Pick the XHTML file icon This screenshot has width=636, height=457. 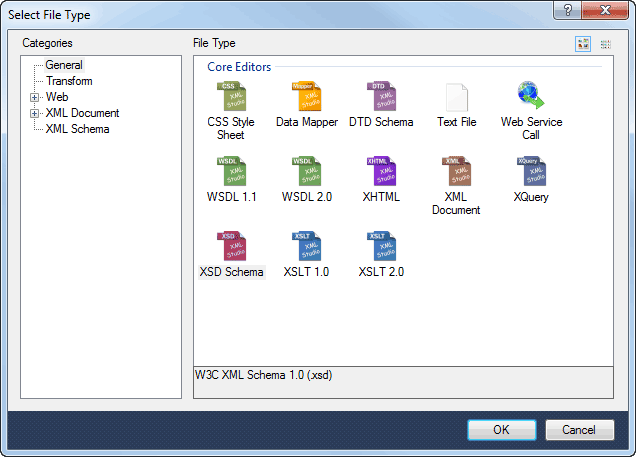381,171
